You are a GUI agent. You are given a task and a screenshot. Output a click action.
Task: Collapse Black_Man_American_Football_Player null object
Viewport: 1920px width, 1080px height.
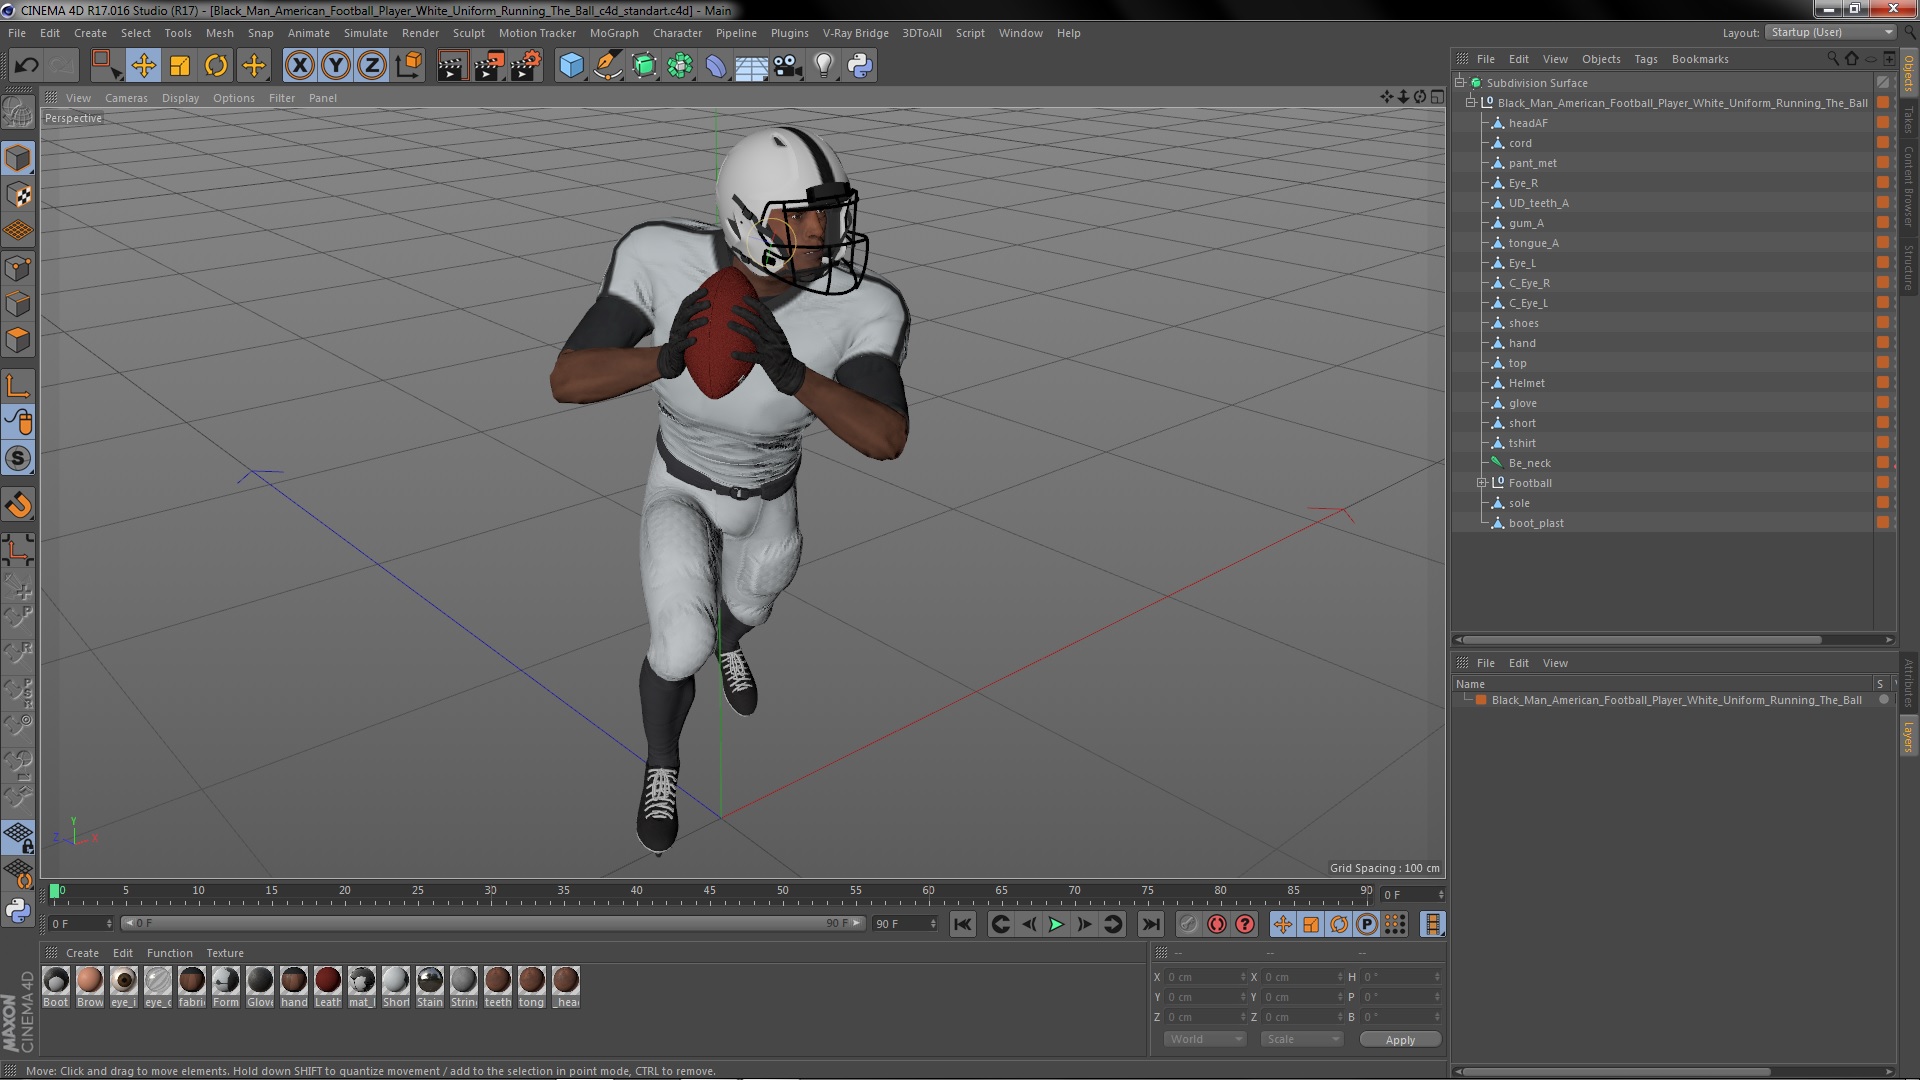point(1471,103)
